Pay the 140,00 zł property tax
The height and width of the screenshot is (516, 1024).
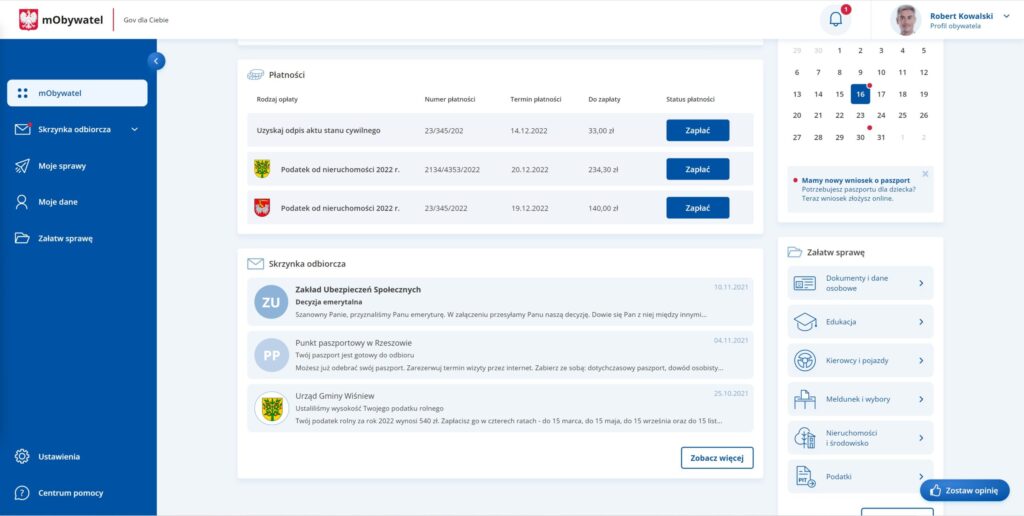coord(697,208)
